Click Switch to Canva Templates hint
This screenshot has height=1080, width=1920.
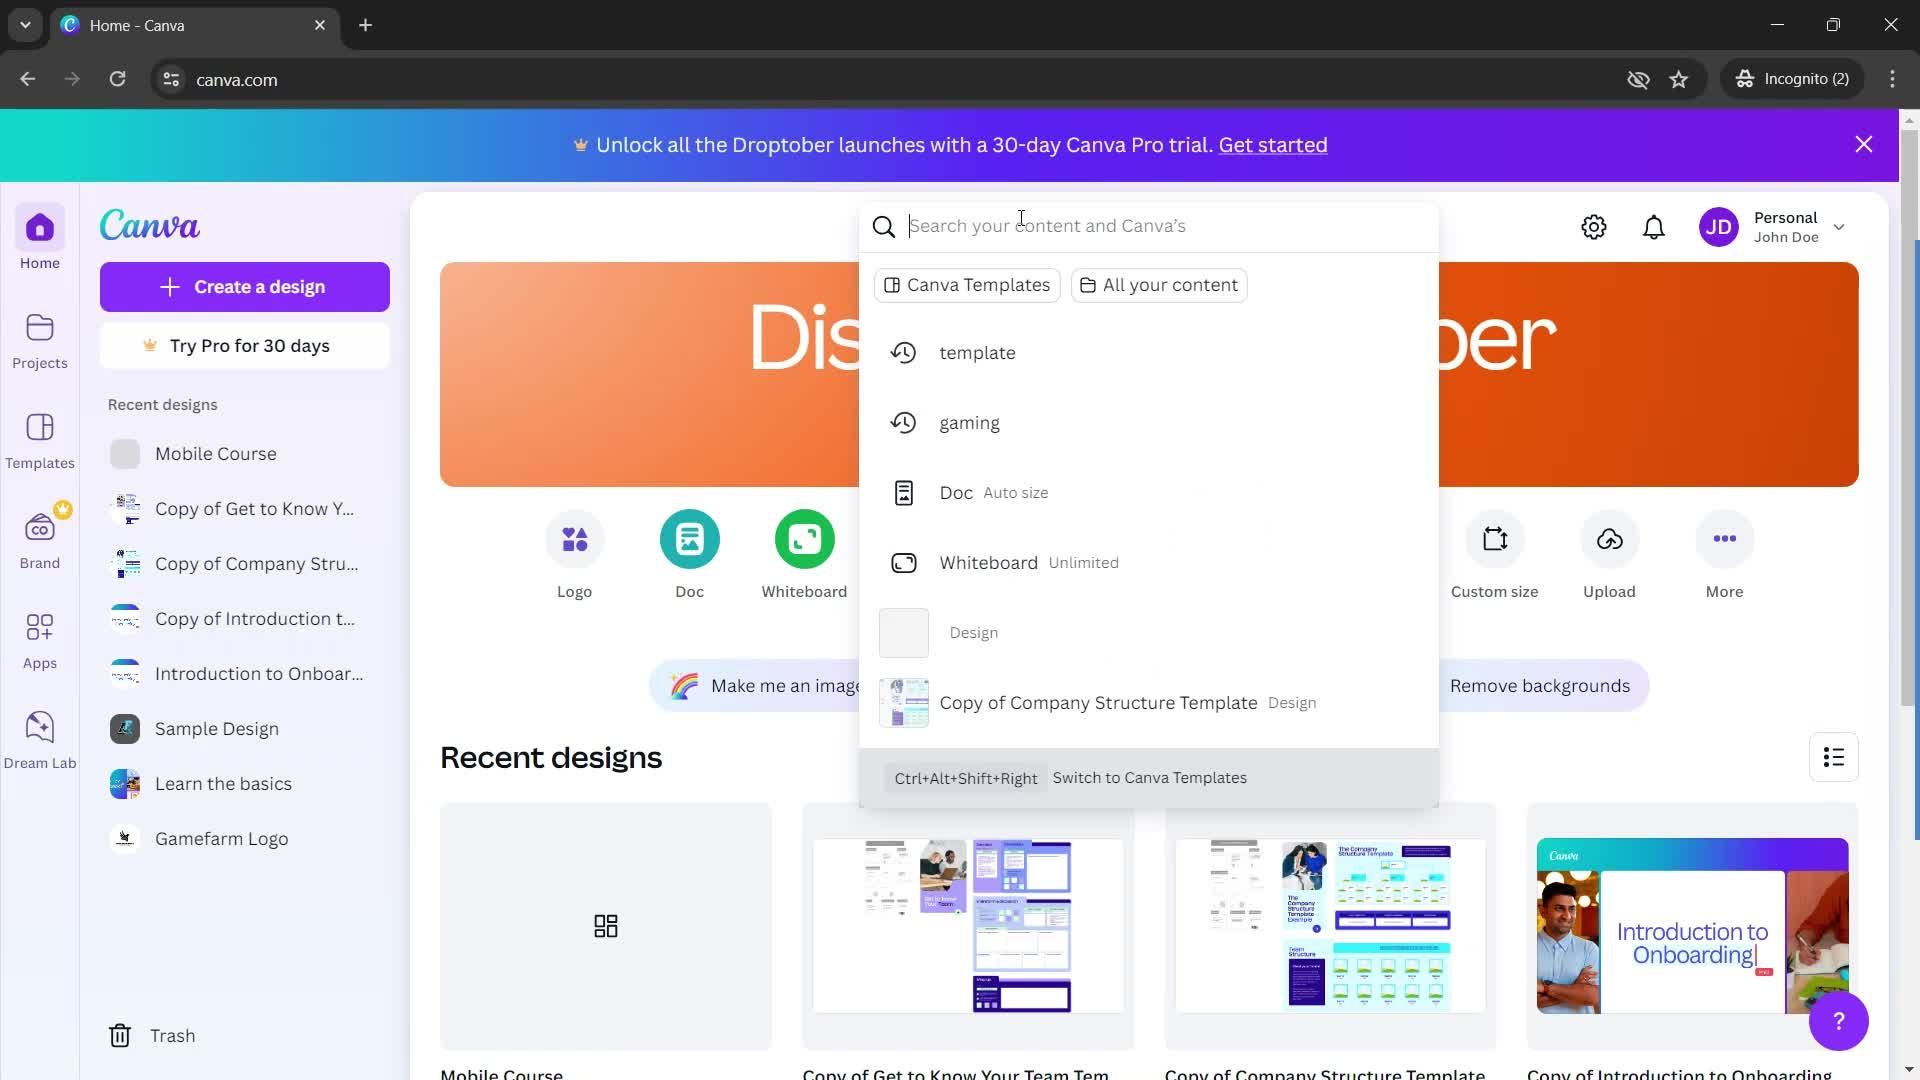(1149, 778)
